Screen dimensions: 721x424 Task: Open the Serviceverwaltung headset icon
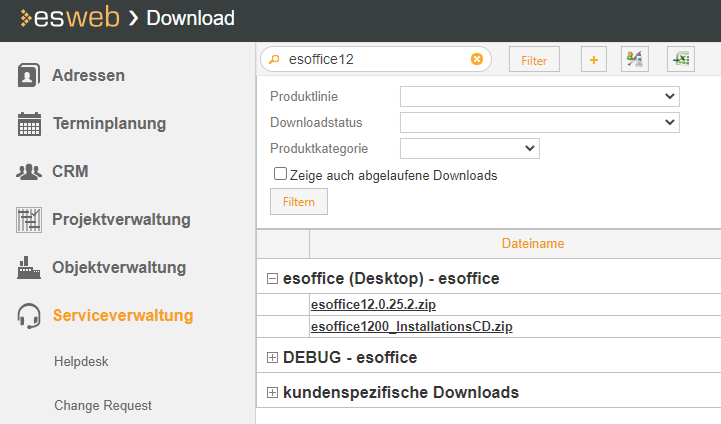coord(29,316)
